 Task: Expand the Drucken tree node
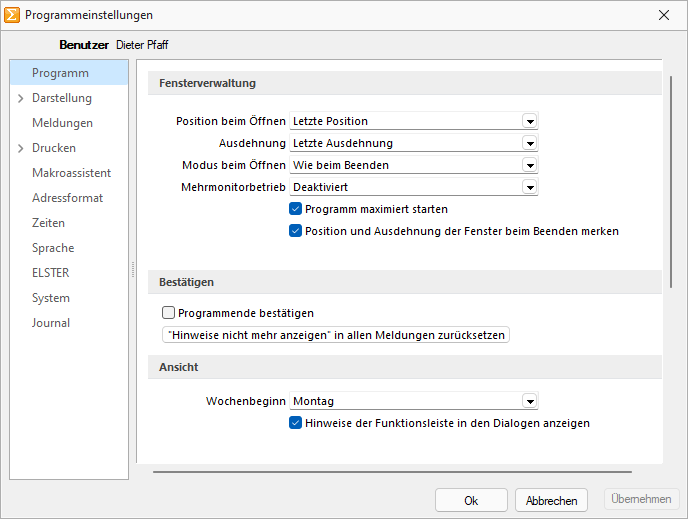click(x=21, y=148)
